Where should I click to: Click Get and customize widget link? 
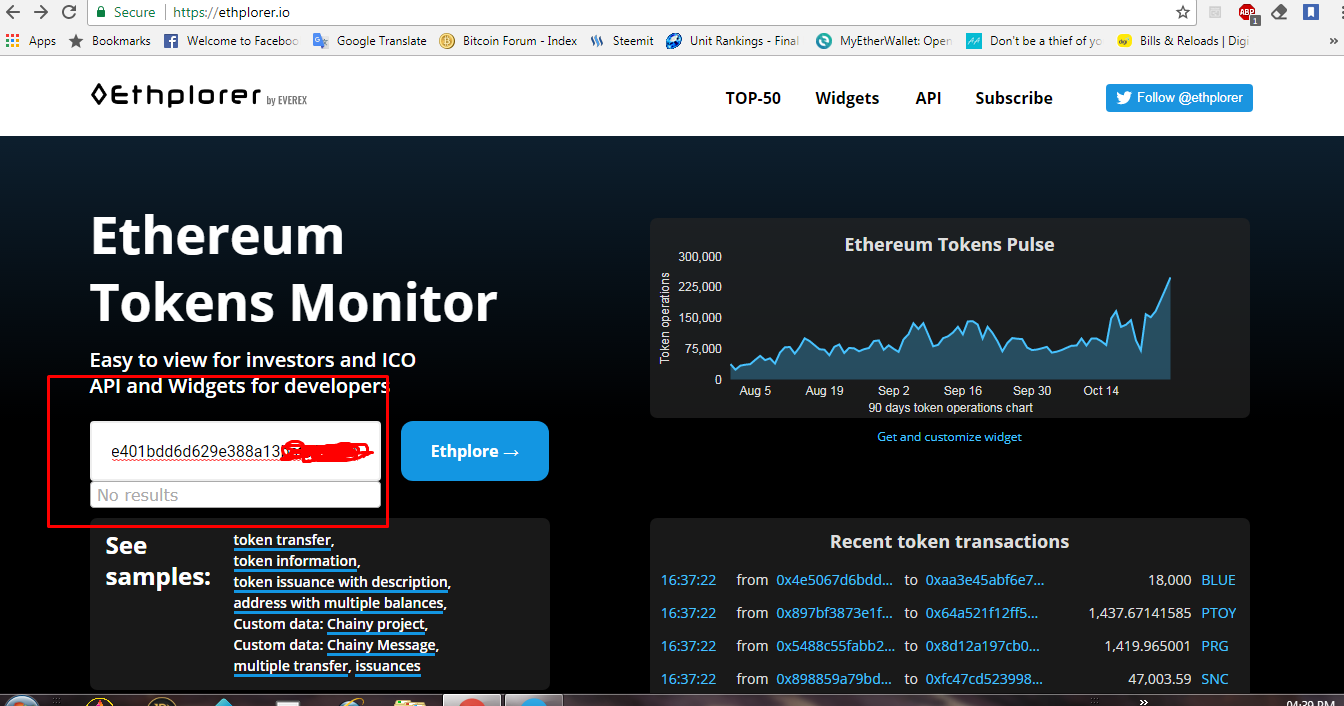[x=949, y=437]
